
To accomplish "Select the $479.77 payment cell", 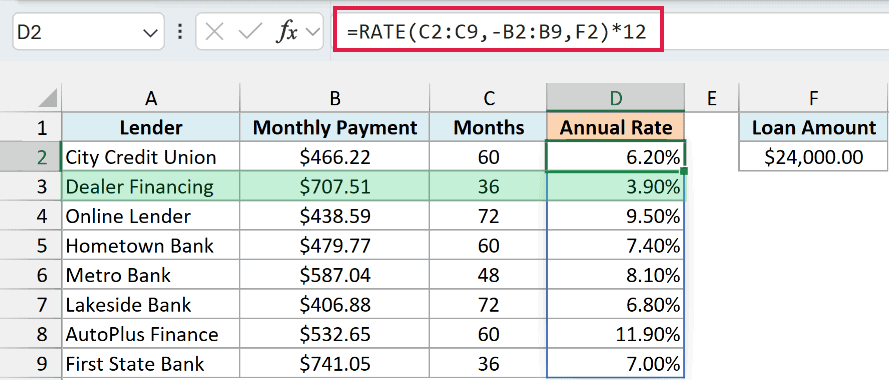I will [335, 246].
